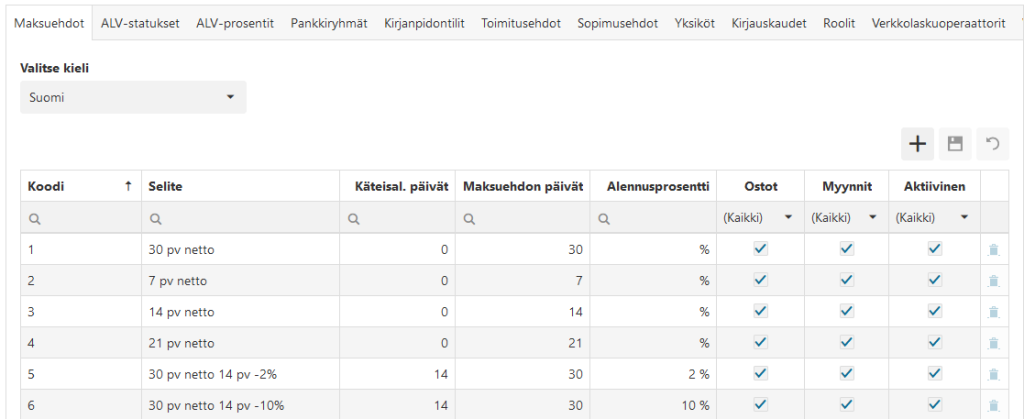Delete row 5 using trash icon
This screenshot has width=1024, height=419.
pos(993,374)
